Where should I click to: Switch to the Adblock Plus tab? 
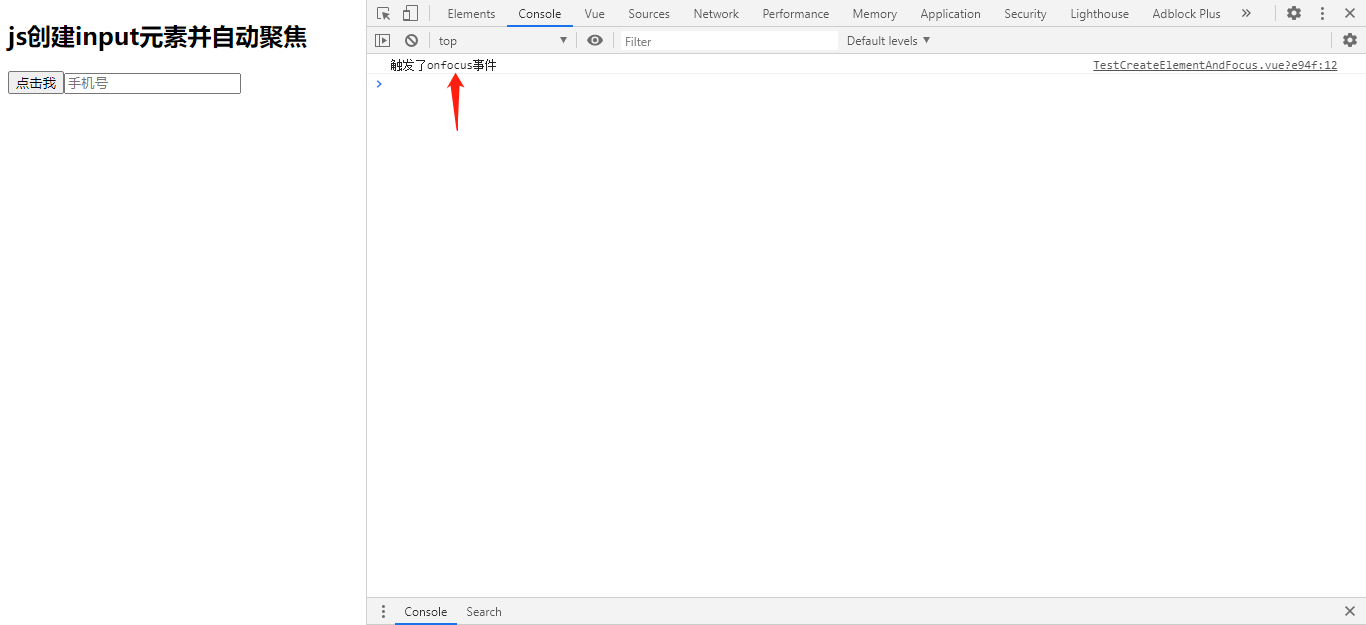pyautogui.click(x=1187, y=13)
